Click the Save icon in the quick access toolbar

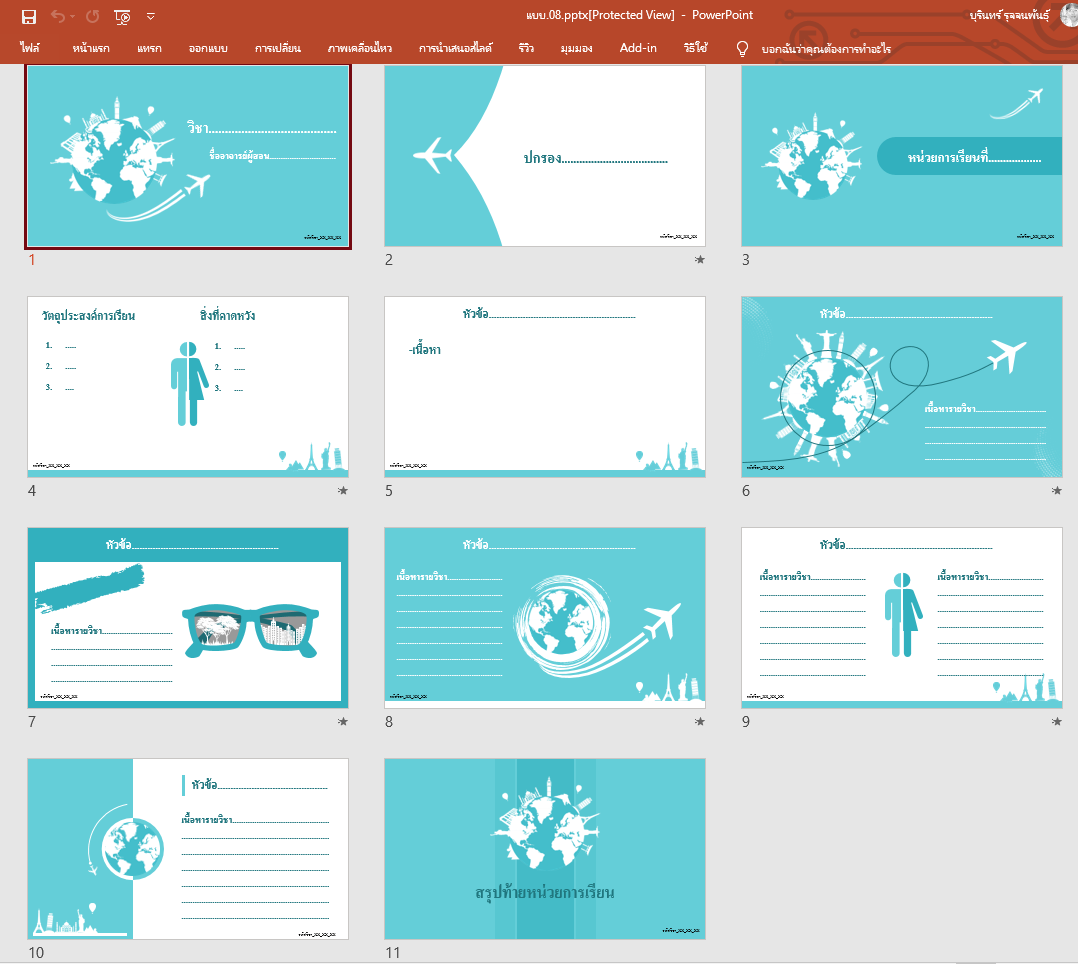(x=28, y=16)
